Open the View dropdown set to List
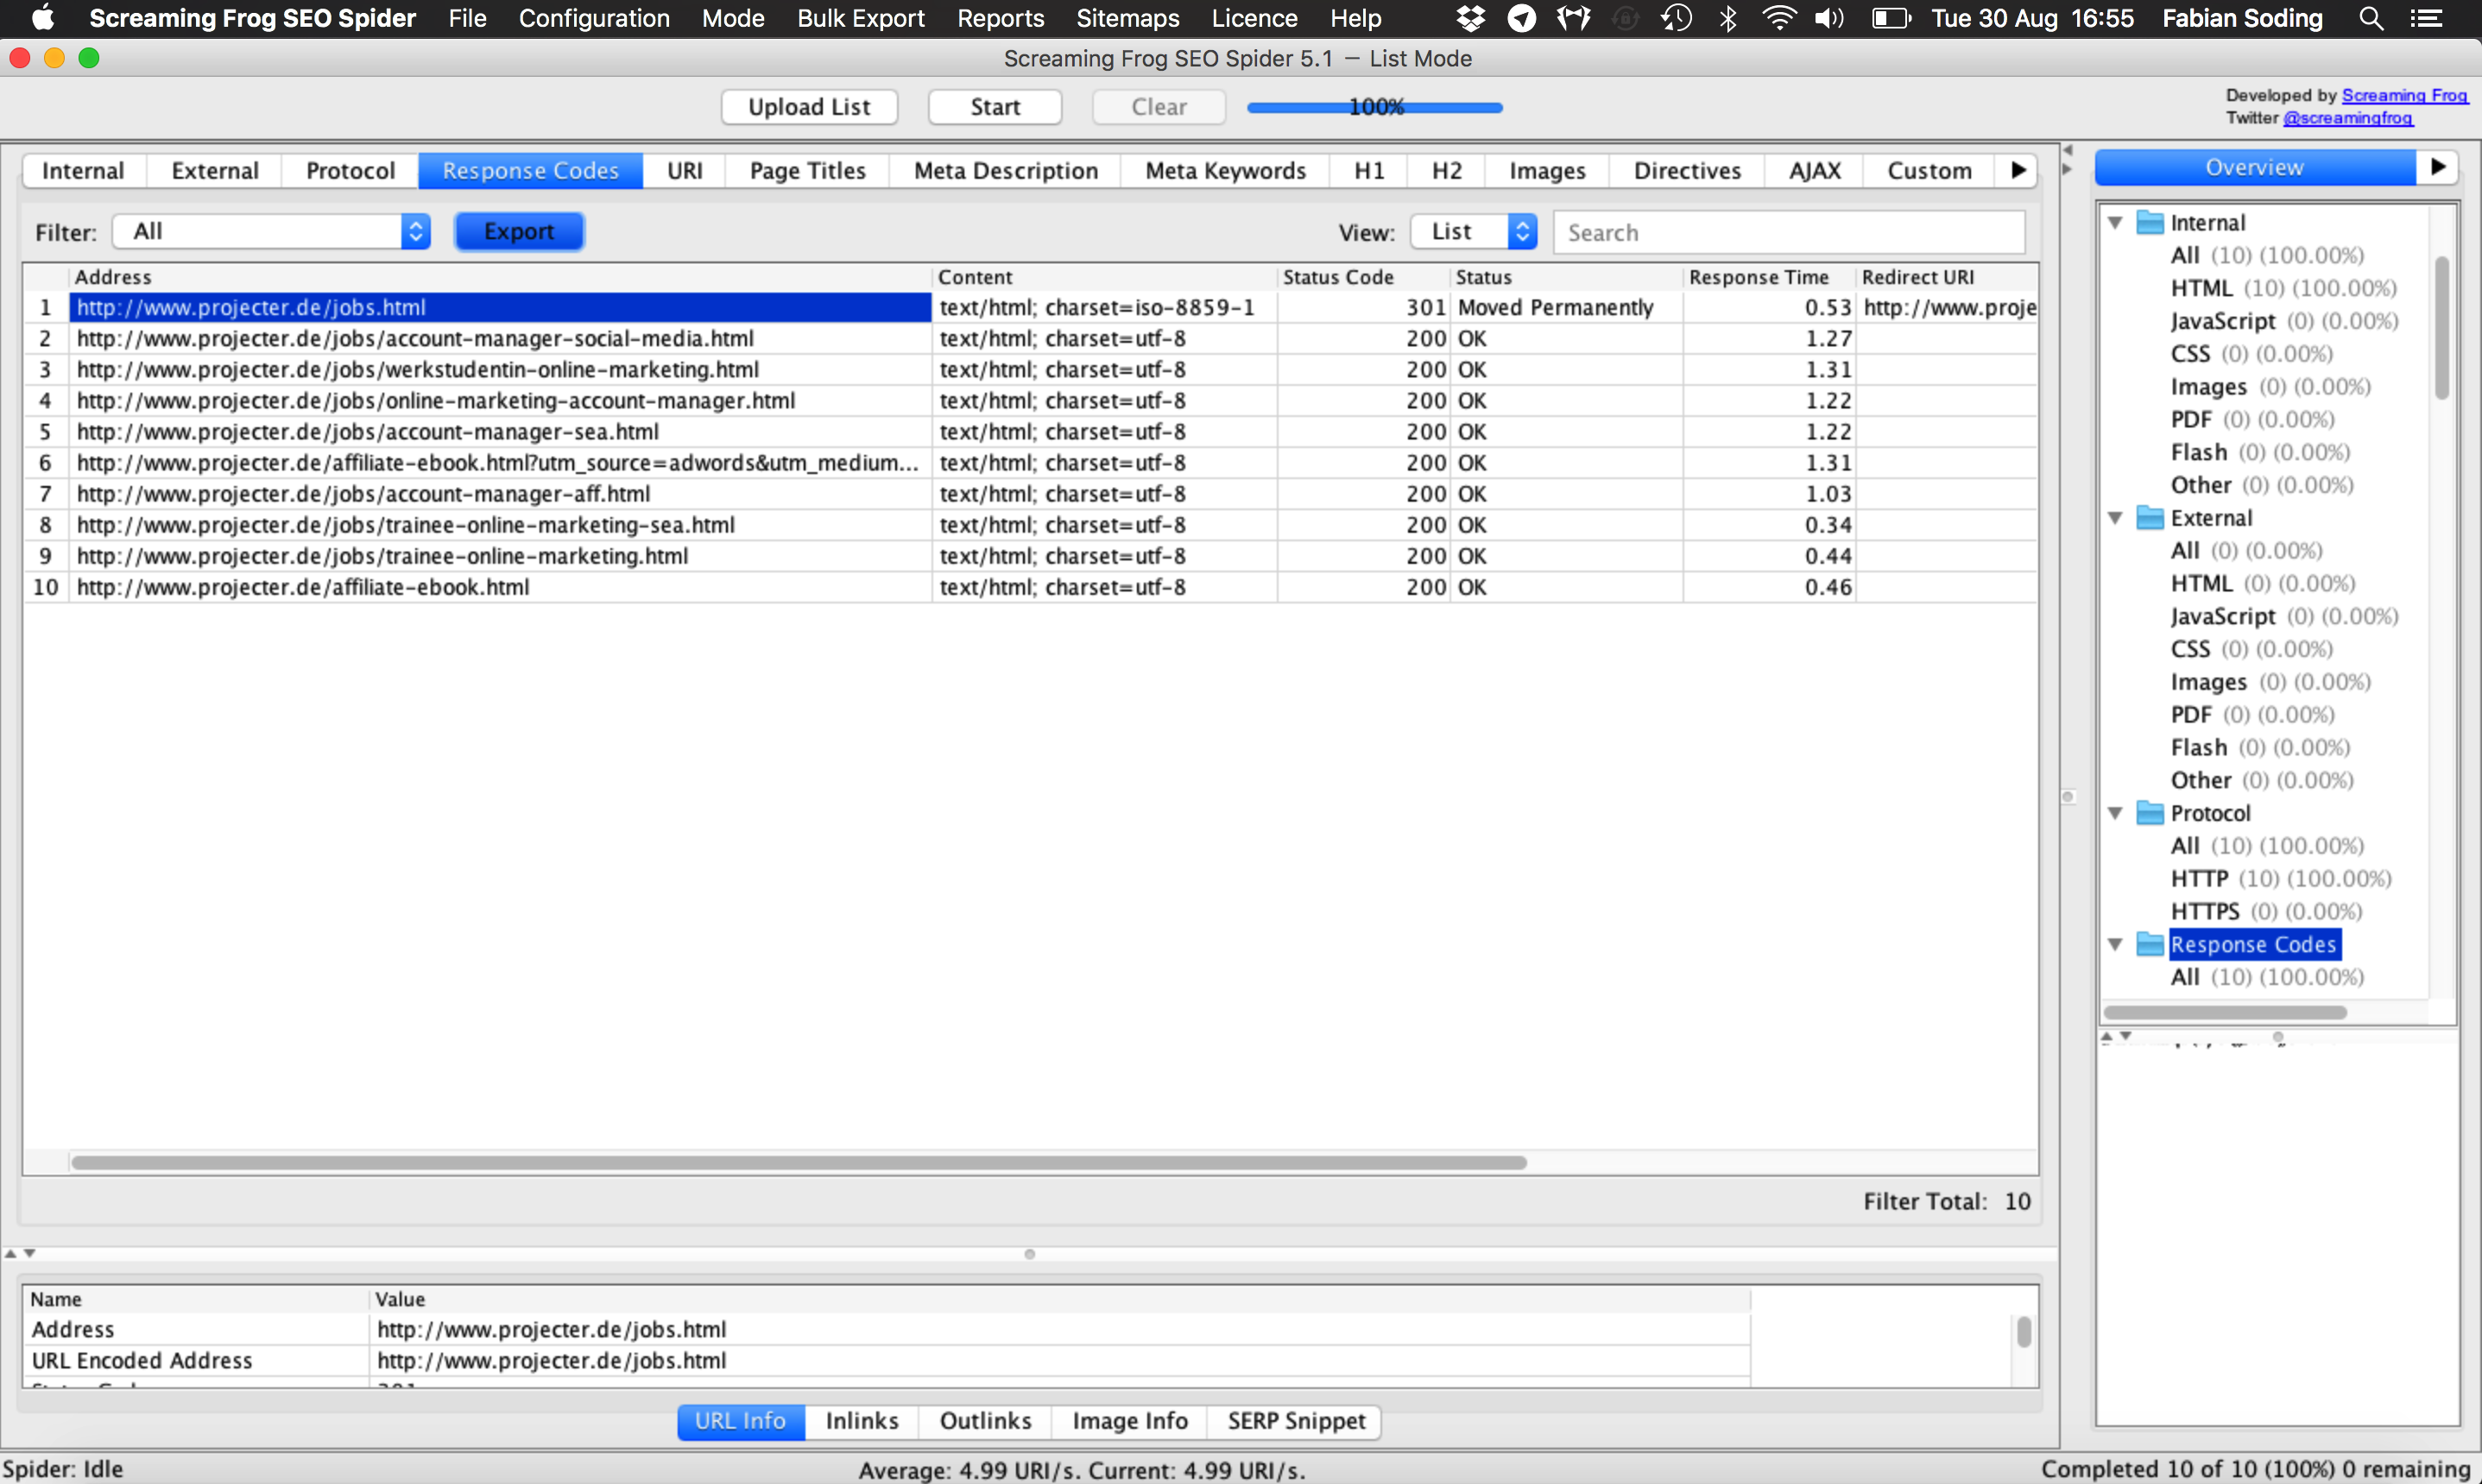Image resolution: width=2482 pixels, height=1484 pixels. 1473,232
